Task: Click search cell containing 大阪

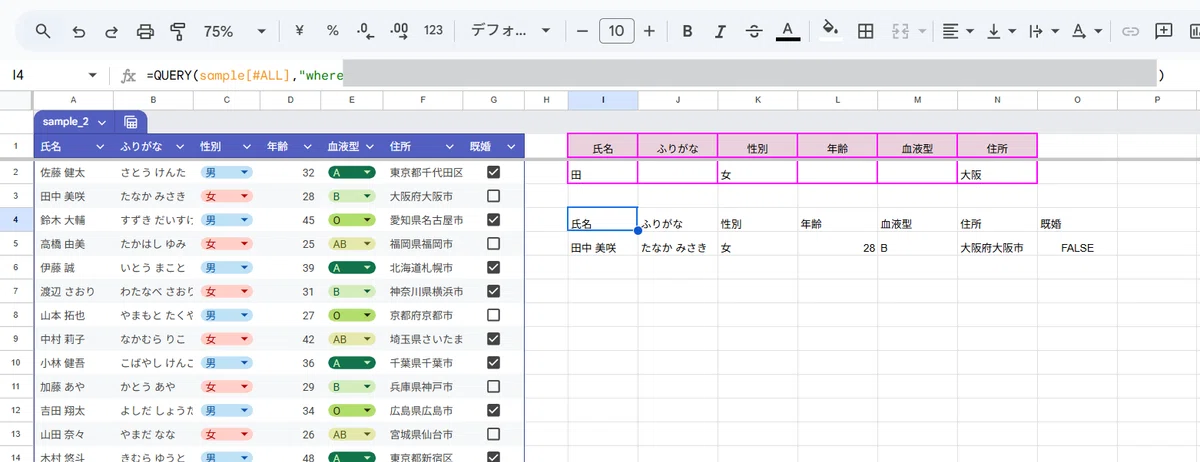Action: 997,172
